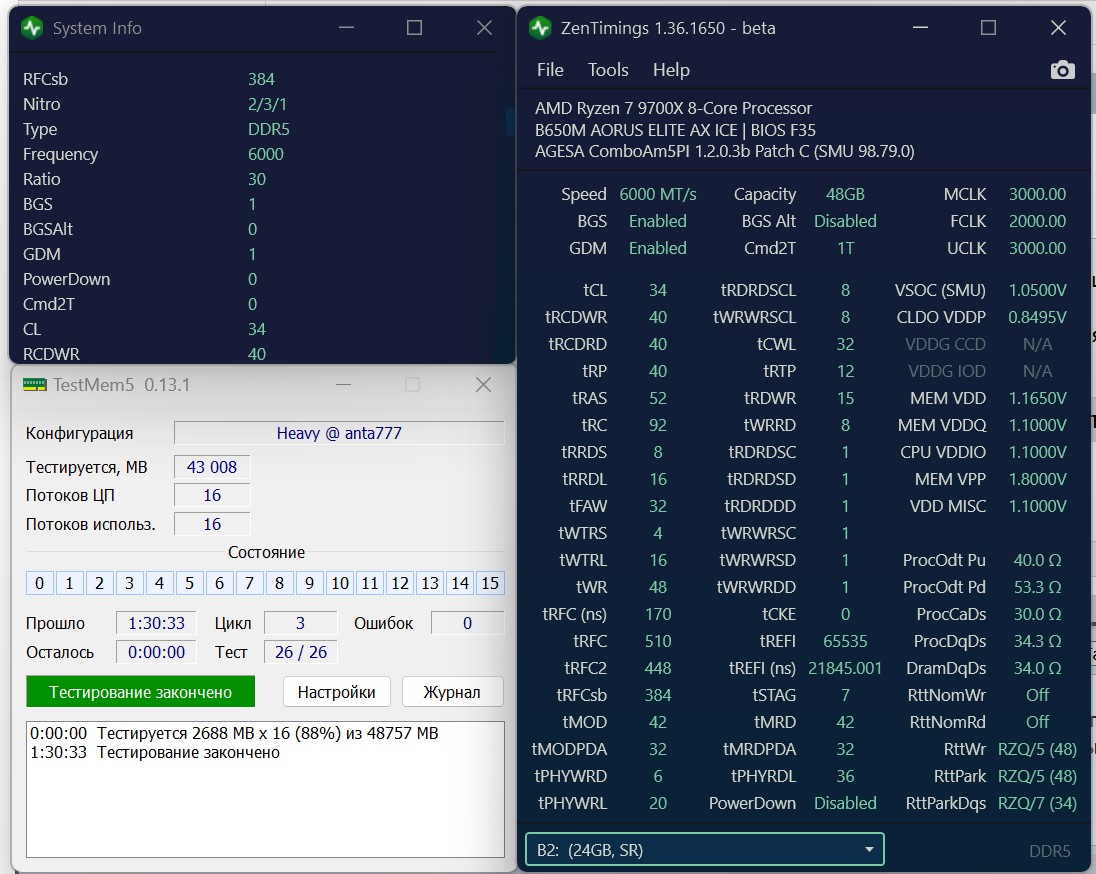This screenshot has width=1096, height=874.
Task: Click the VSOC (SMU) value 1.0500V
Action: 1037,290
